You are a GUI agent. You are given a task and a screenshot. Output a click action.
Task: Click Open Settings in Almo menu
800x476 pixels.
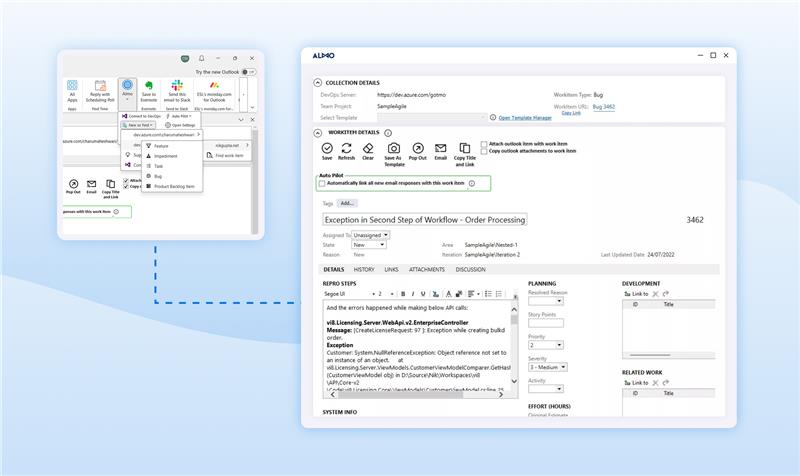(180, 125)
